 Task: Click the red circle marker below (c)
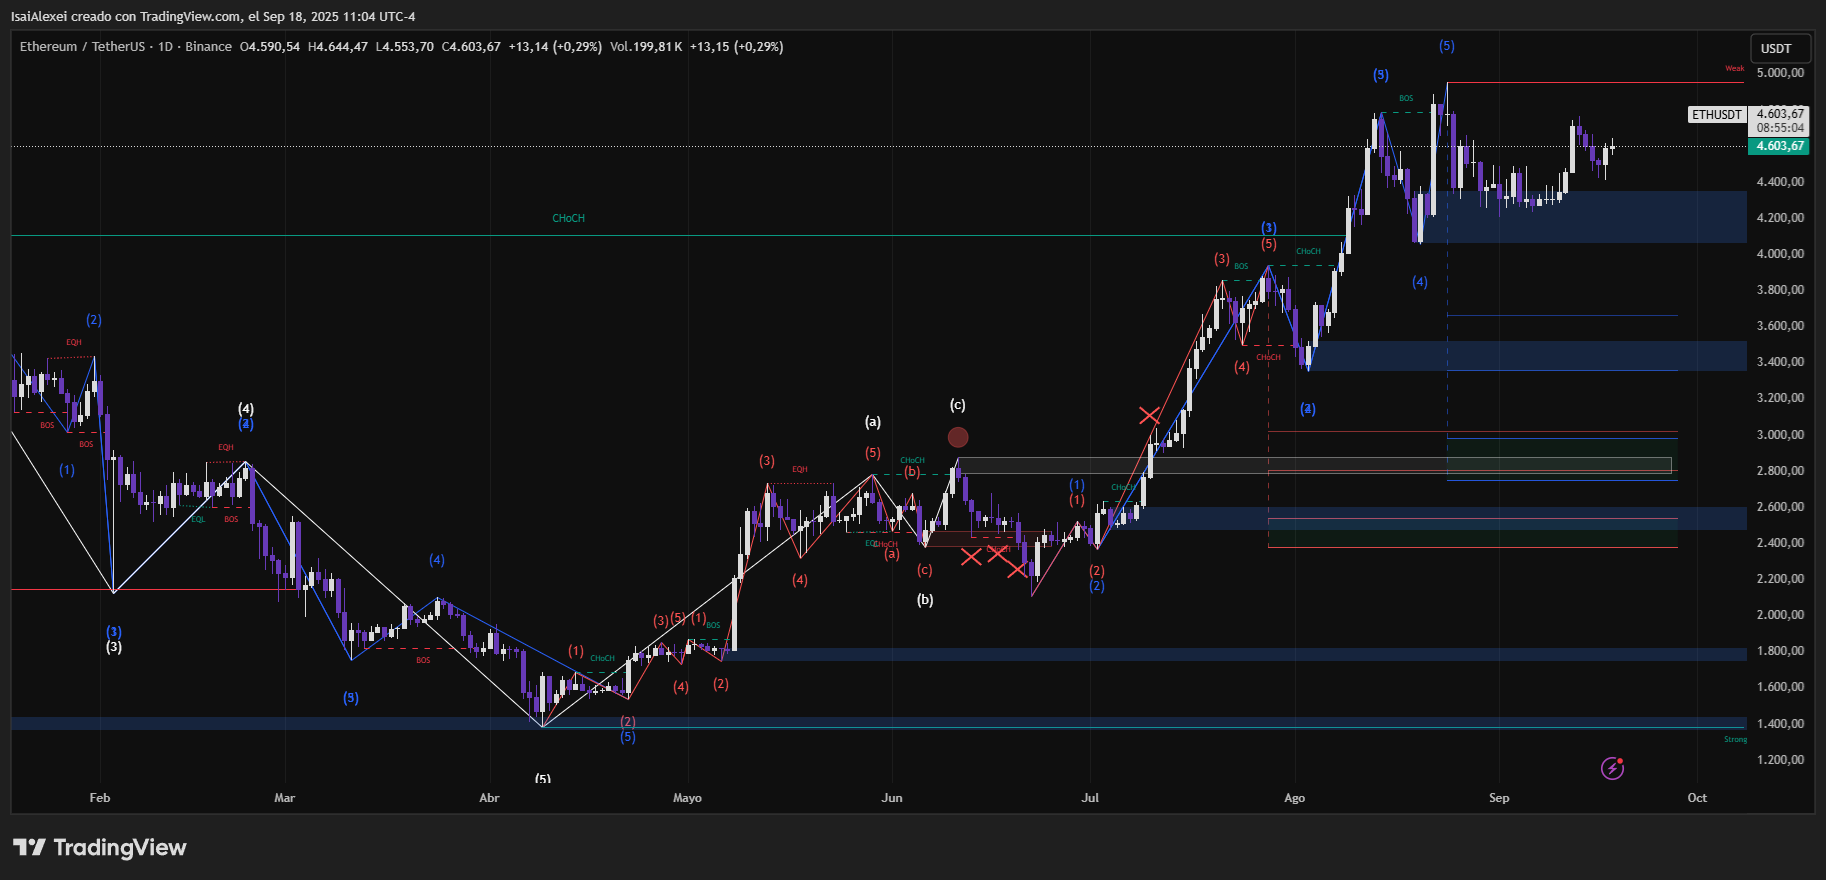pyautogui.click(x=958, y=437)
